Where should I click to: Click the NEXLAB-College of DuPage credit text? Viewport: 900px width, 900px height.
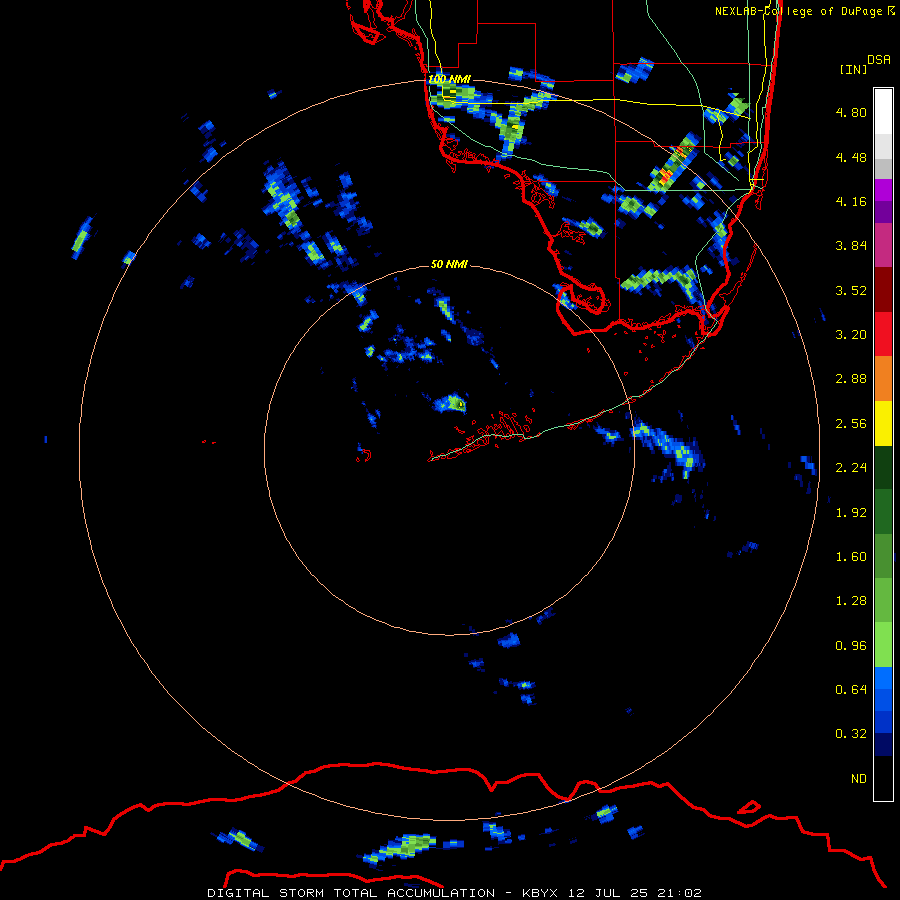[x=805, y=11]
